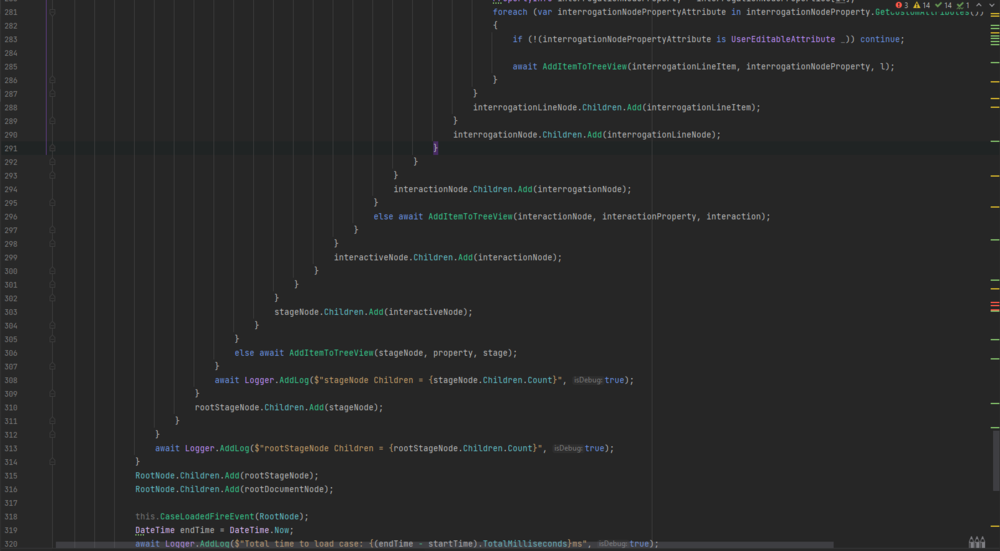Image resolution: width=1000 pixels, height=551 pixels.
Task: Click Logger.AddLog call on line 308
Action: (x=277, y=380)
